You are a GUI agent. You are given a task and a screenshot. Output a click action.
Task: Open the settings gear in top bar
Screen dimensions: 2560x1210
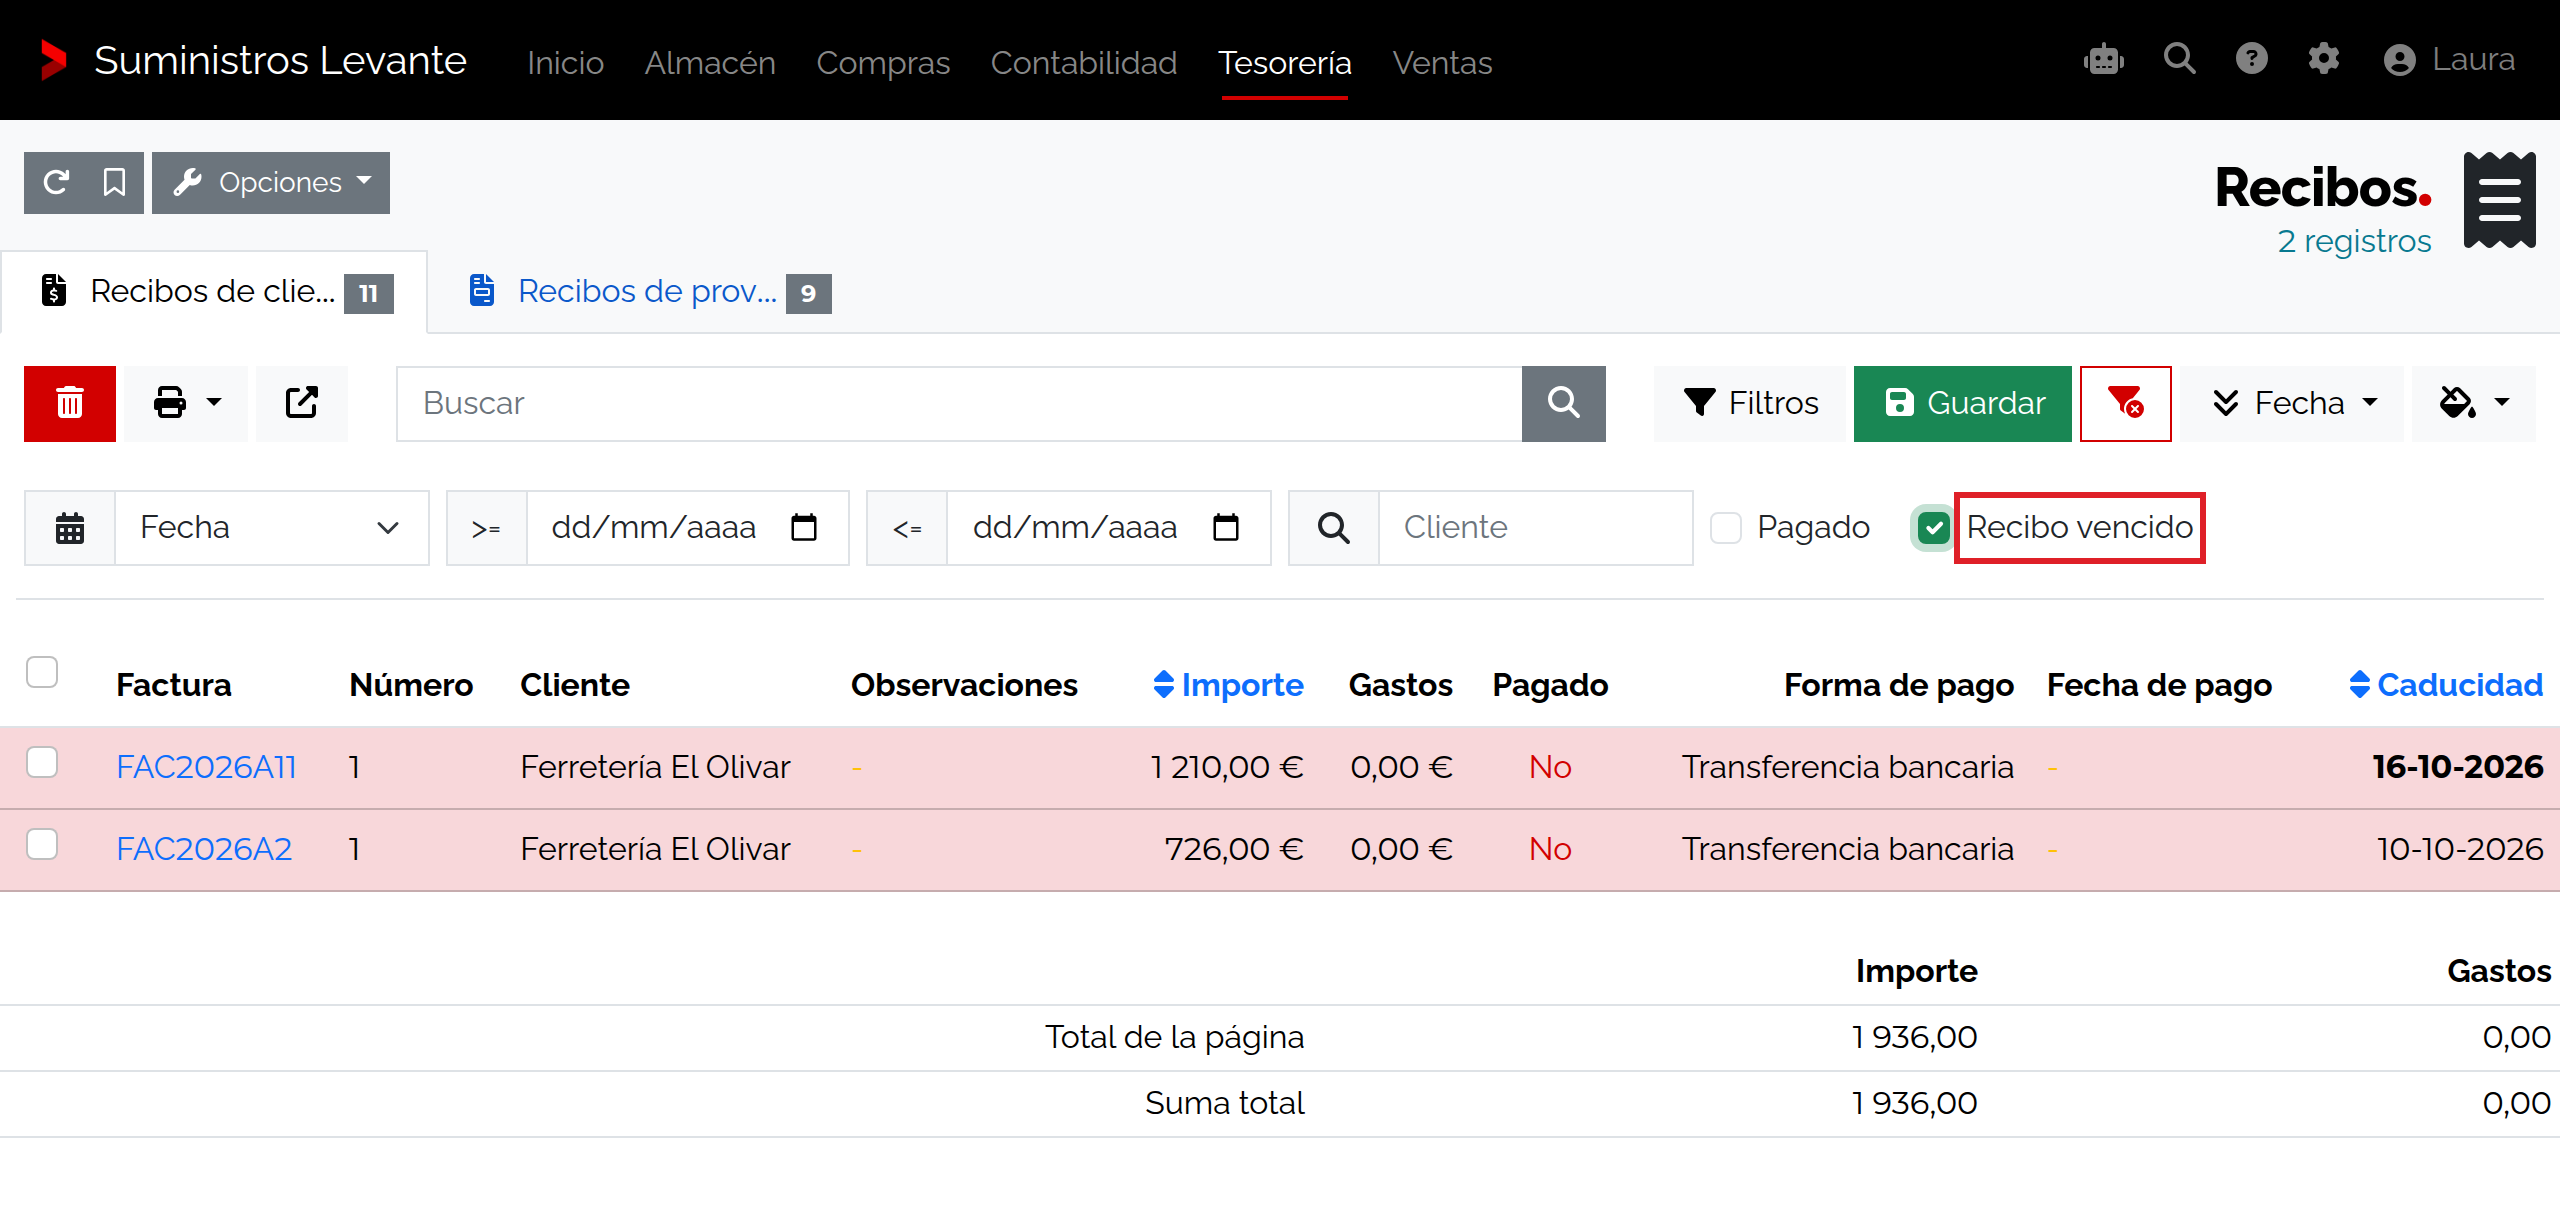[x=2323, y=60]
